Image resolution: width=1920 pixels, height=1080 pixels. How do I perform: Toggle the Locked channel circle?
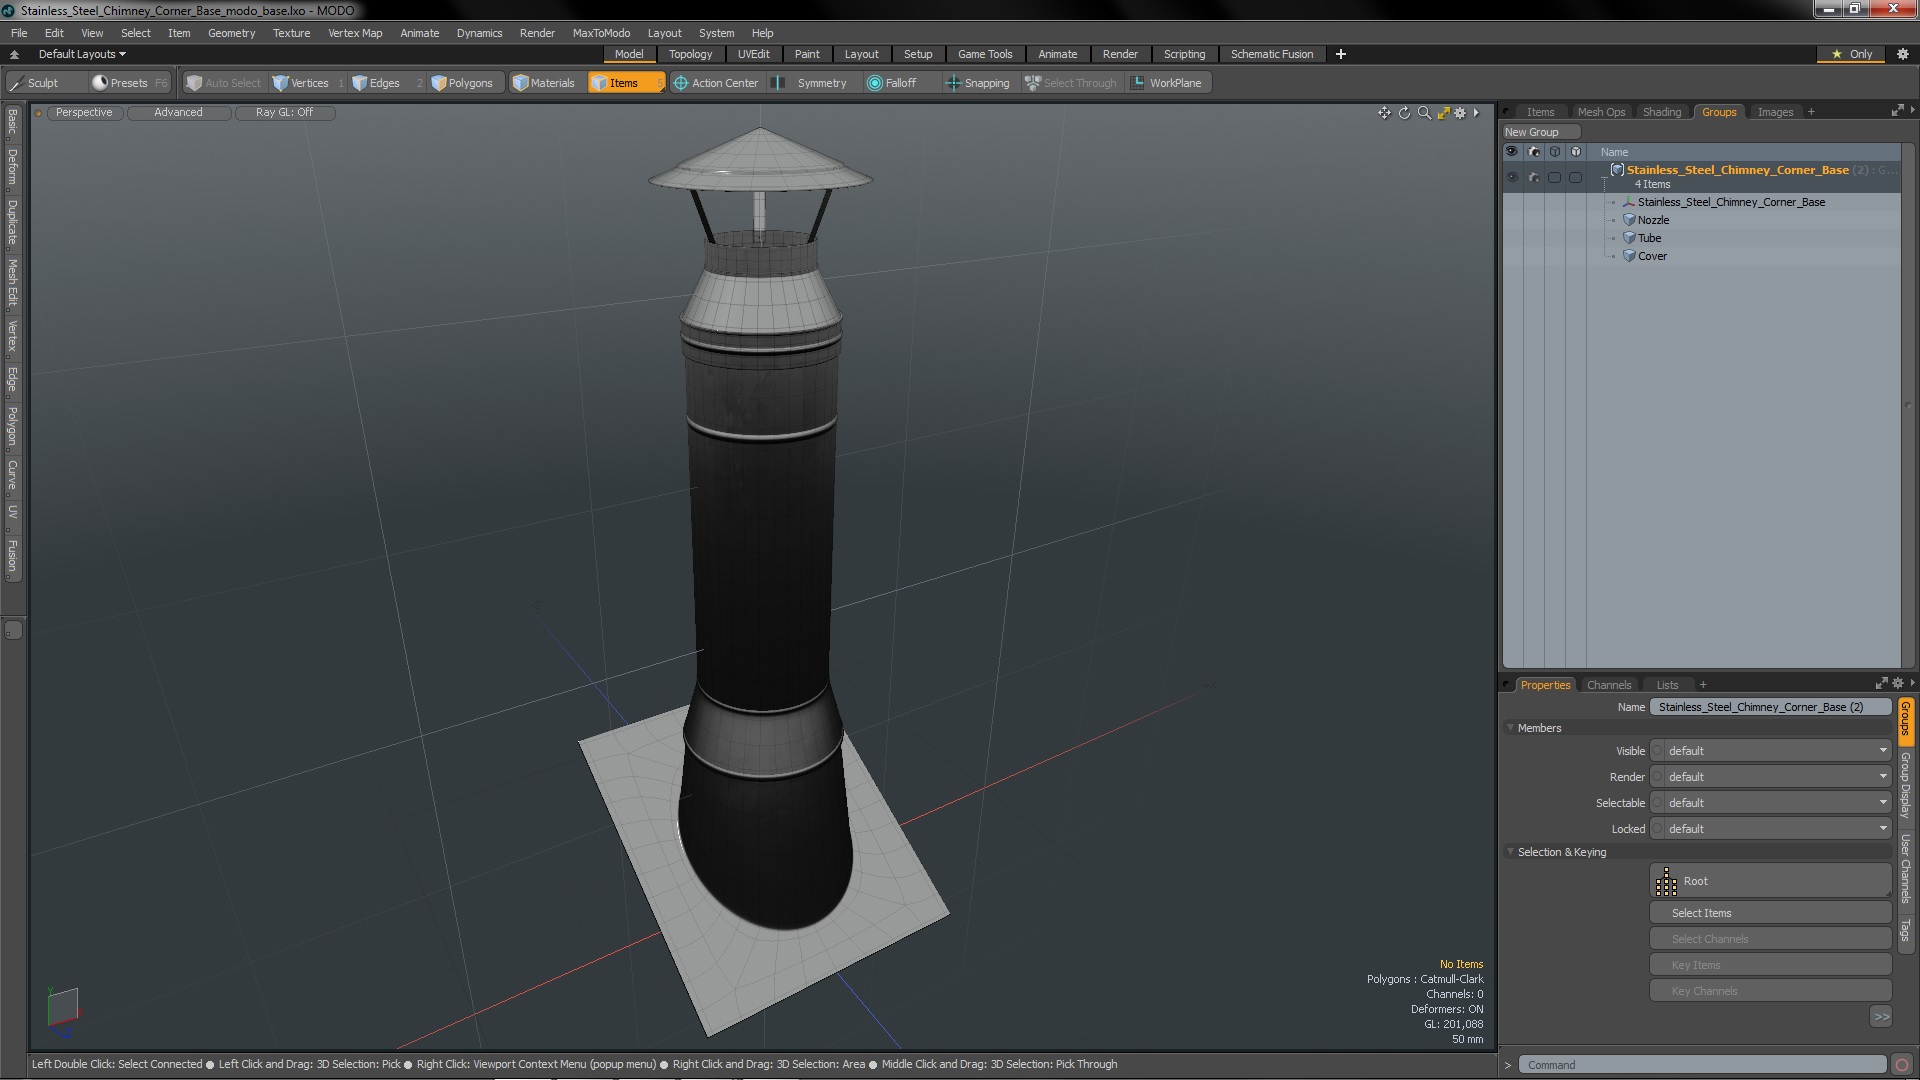click(1657, 829)
